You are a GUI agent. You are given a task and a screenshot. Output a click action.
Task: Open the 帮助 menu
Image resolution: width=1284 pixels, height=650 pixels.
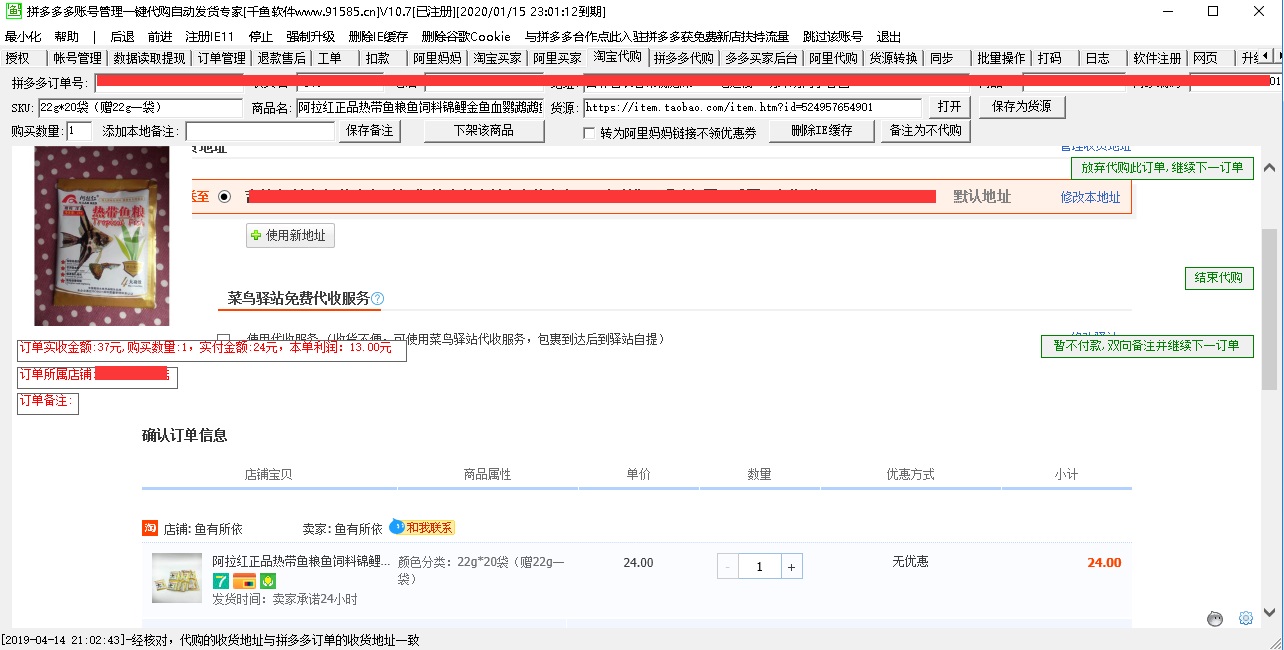pos(66,37)
